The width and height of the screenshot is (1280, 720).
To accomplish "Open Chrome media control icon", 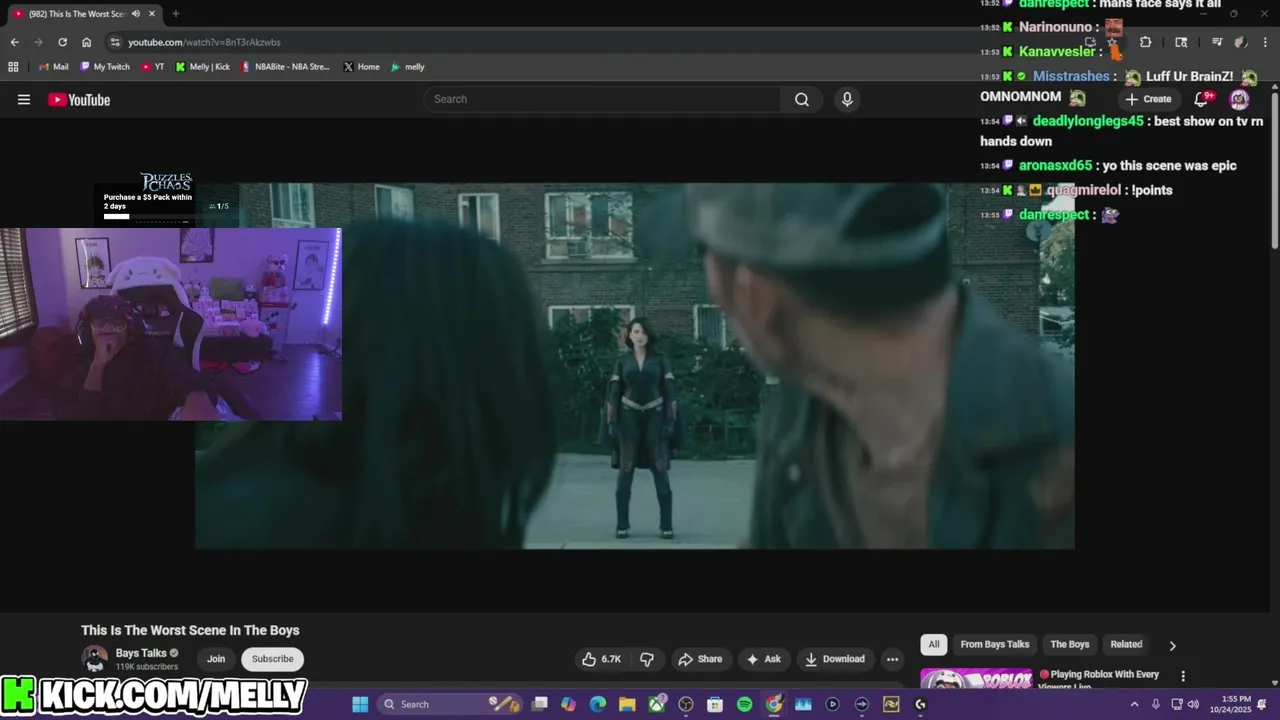I will coord(1217,42).
